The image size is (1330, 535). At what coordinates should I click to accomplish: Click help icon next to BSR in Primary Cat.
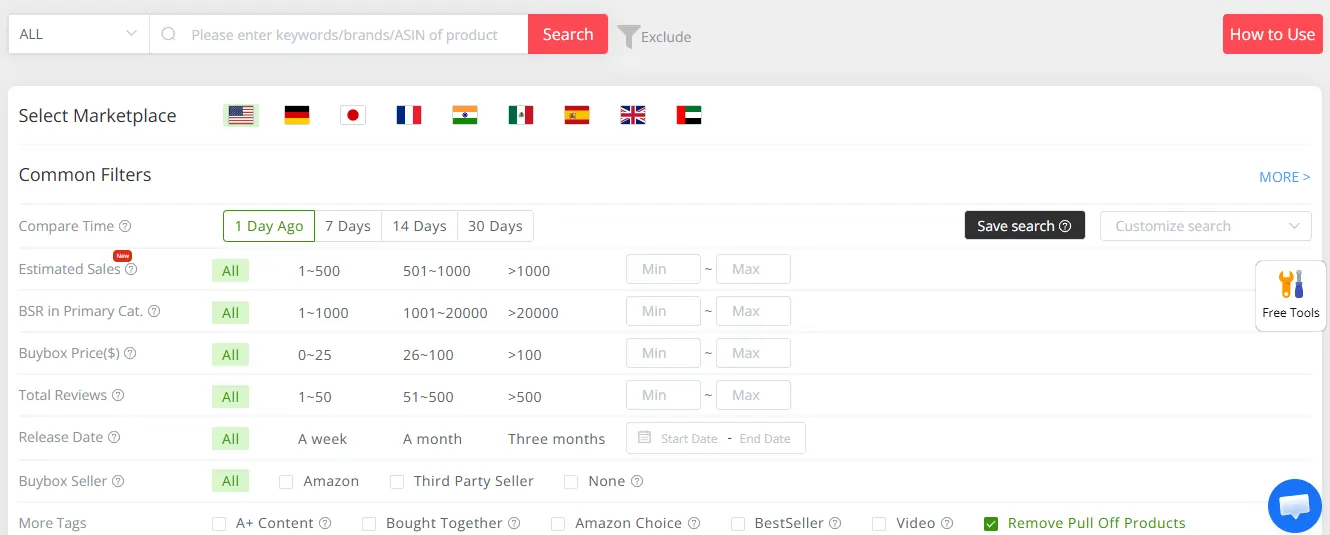tap(154, 311)
